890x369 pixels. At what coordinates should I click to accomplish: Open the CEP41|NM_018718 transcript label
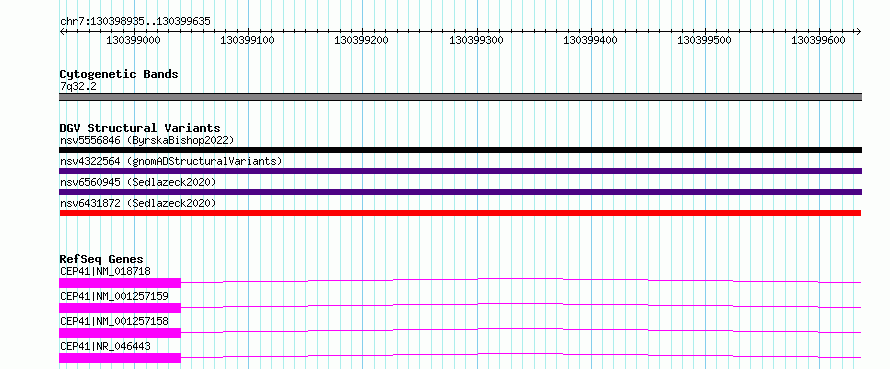(x=105, y=271)
